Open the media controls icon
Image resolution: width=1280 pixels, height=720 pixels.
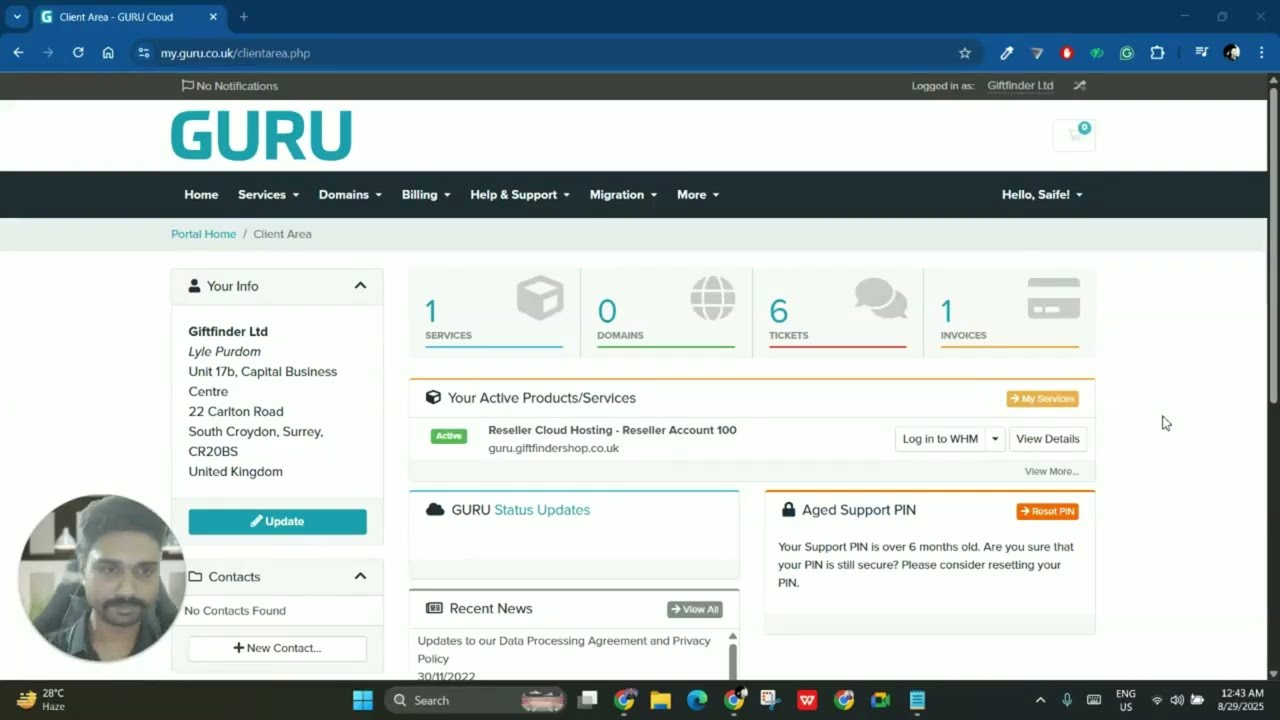coord(1202,53)
